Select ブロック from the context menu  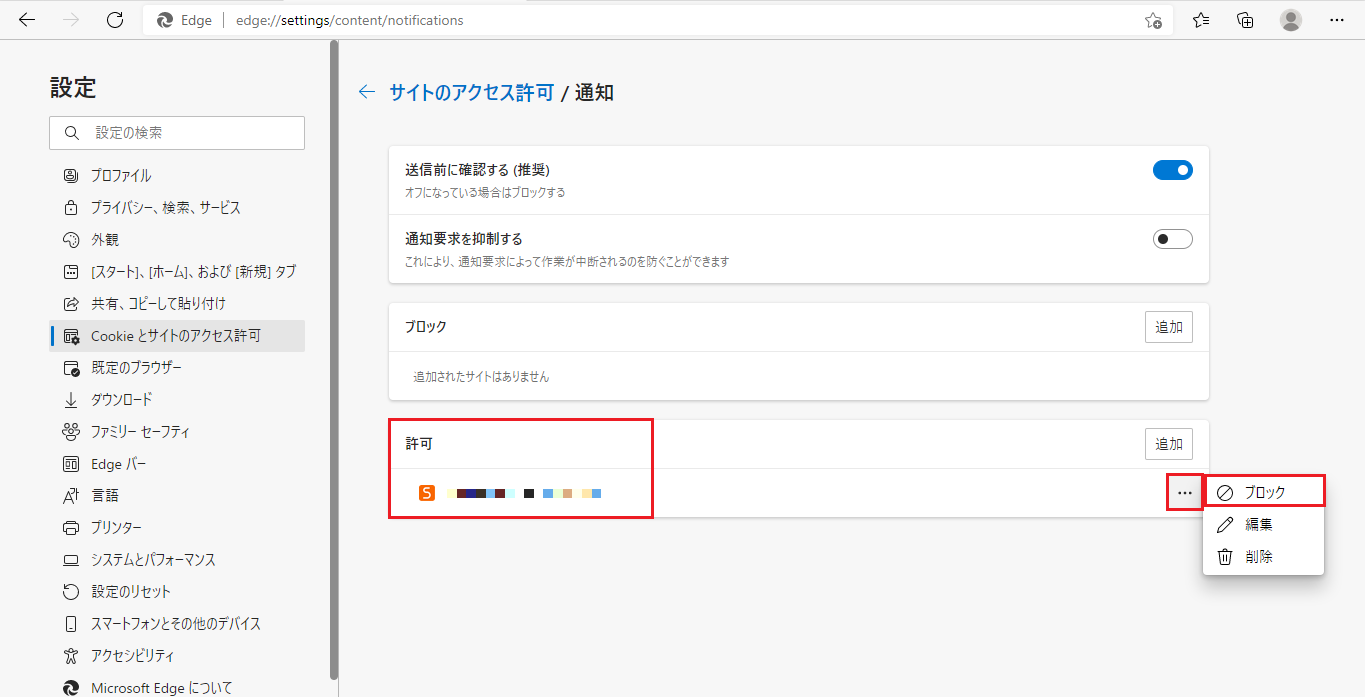click(x=1264, y=492)
